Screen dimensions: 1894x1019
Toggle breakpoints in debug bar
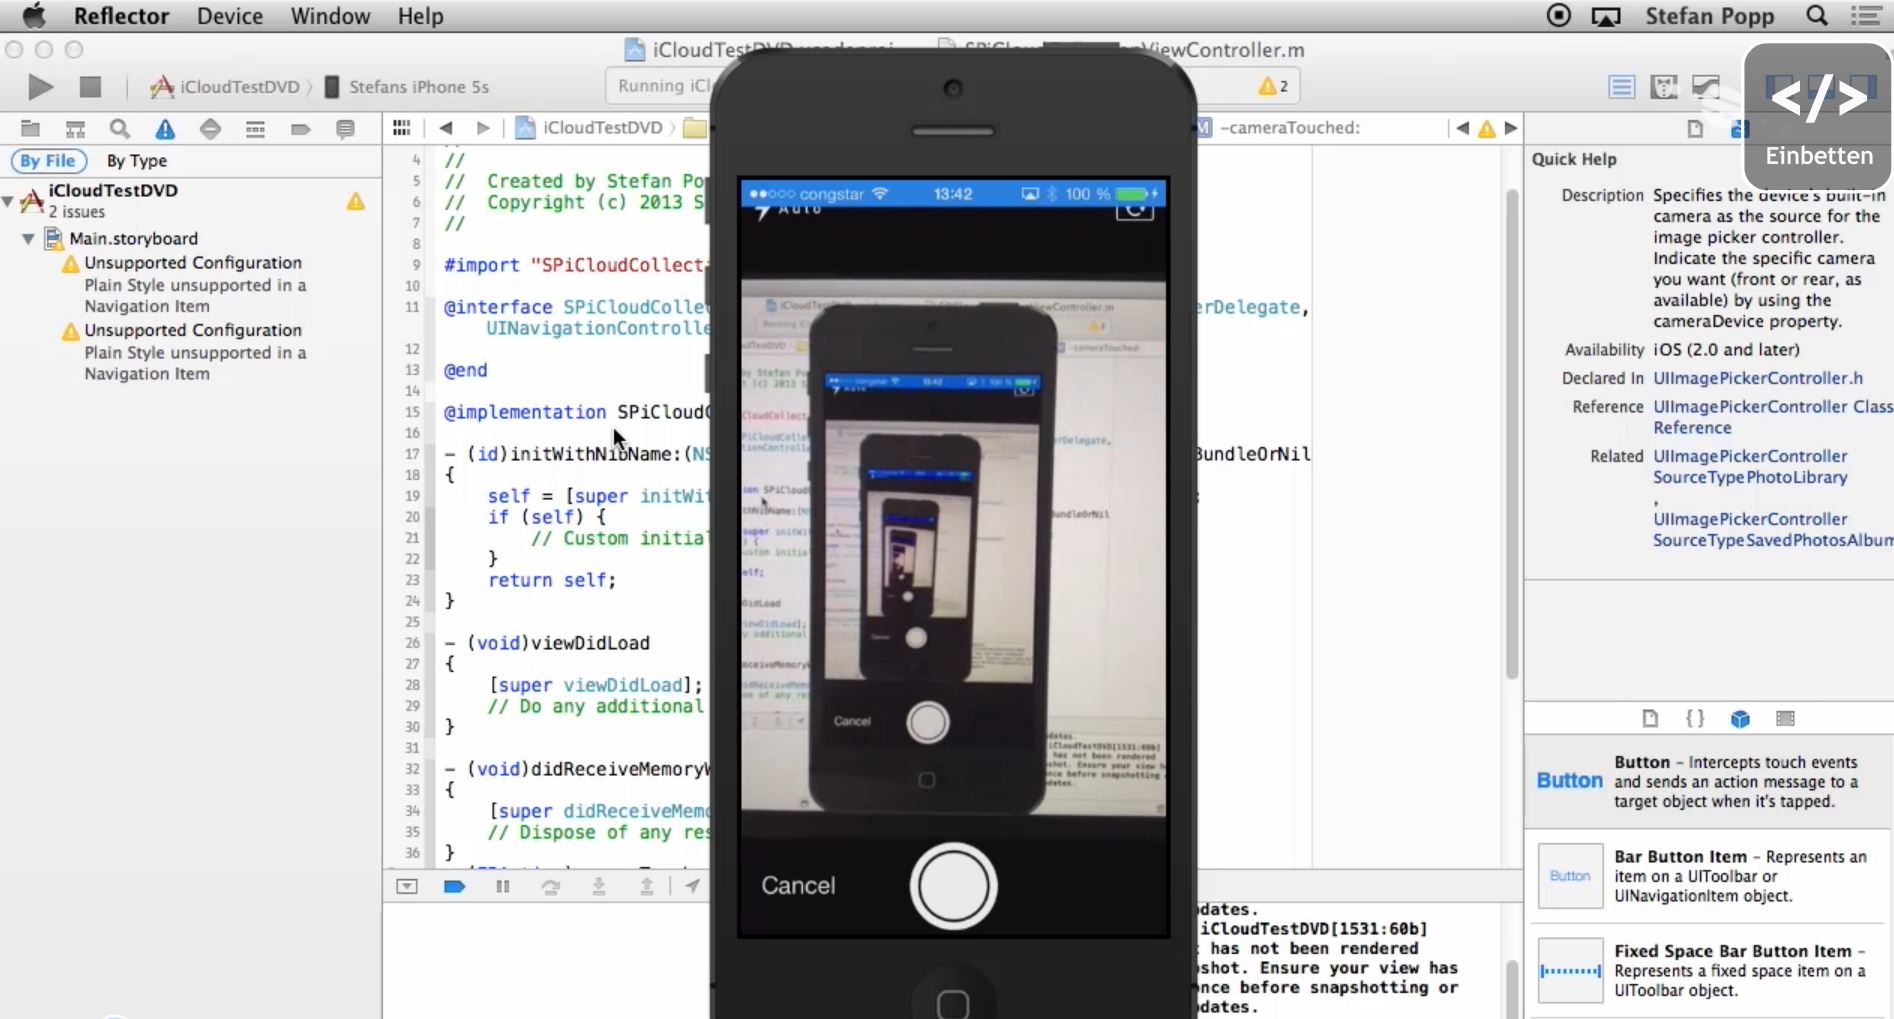[454, 886]
